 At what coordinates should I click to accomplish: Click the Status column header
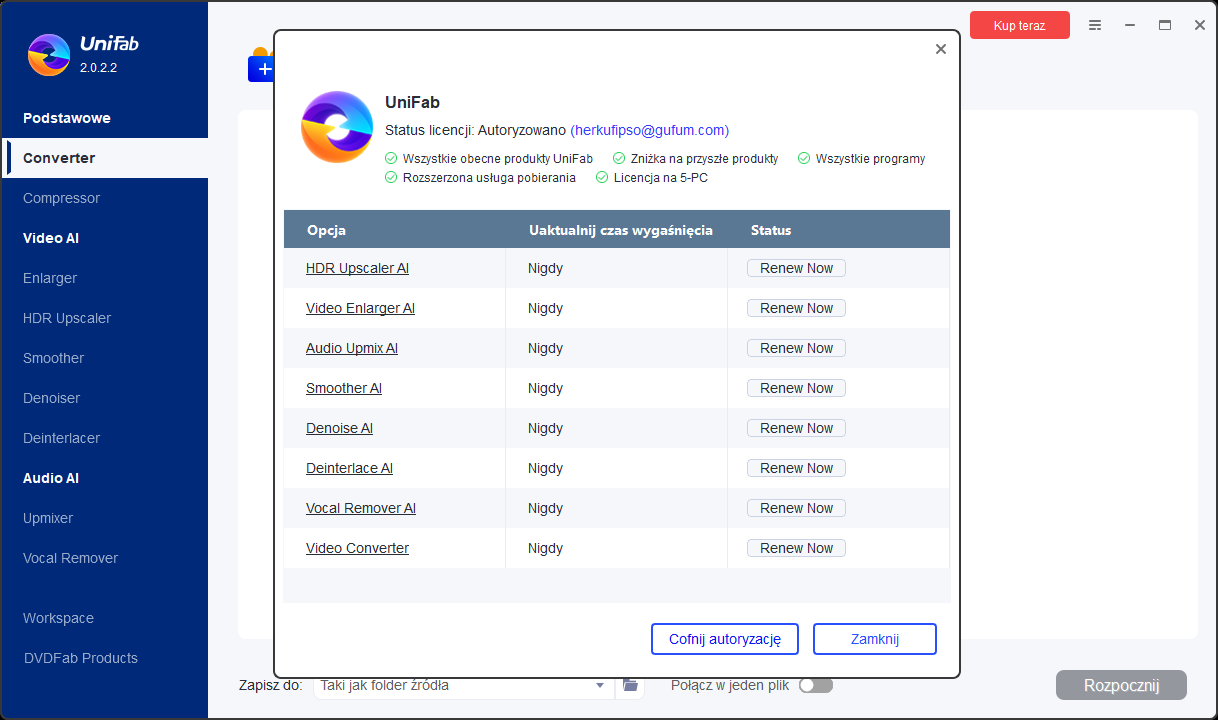pos(771,230)
